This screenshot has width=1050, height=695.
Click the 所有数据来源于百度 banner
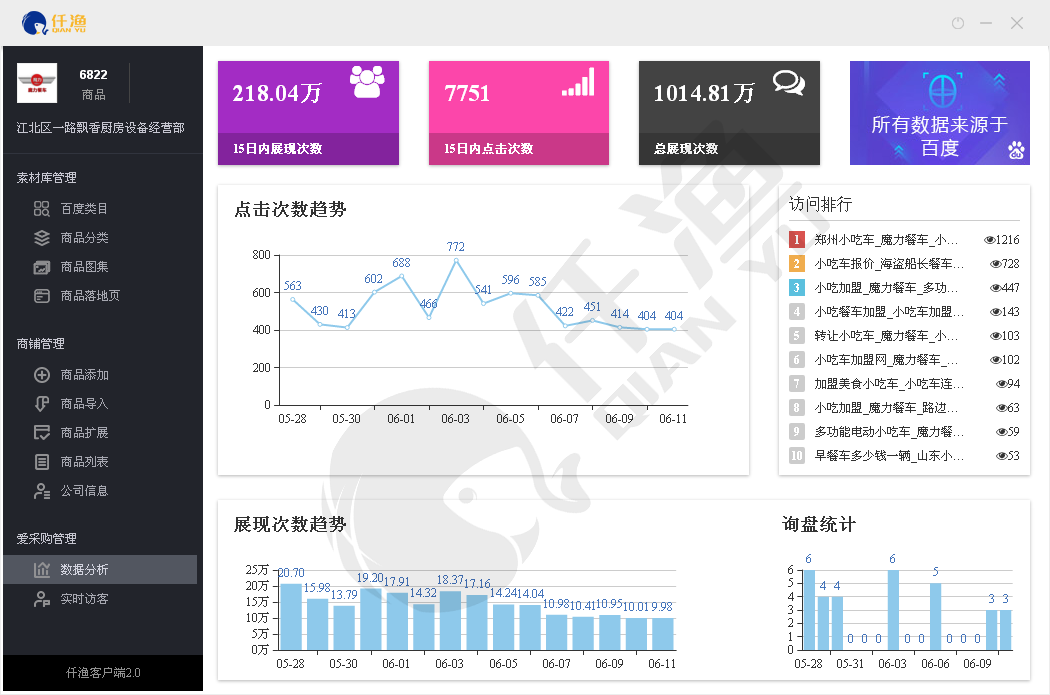tap(940, 113)
